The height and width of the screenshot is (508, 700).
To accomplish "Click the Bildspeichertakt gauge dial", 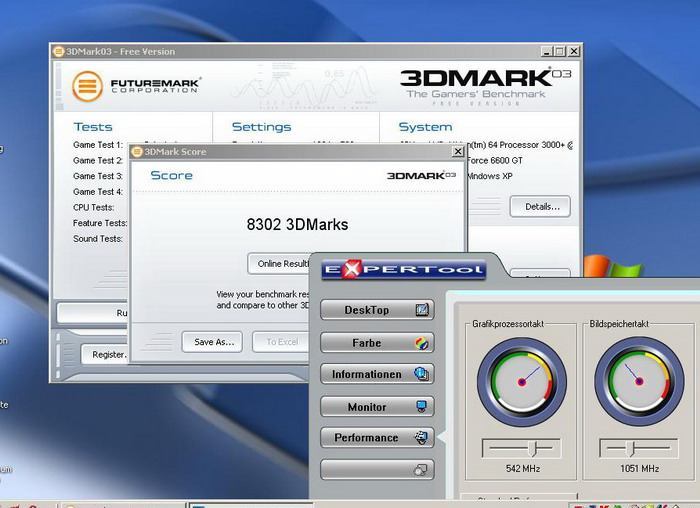I will pyautogui.click(x=639, y=382).
